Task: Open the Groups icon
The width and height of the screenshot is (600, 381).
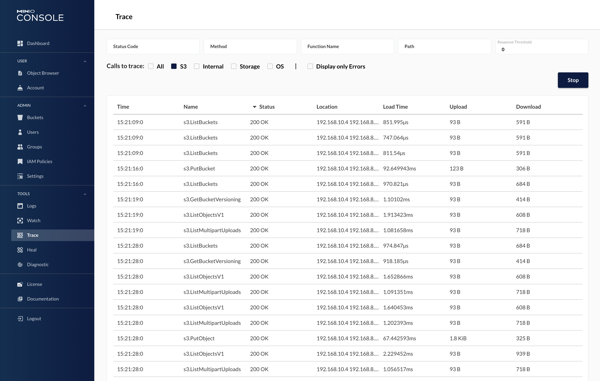Action: coord(20,147)
